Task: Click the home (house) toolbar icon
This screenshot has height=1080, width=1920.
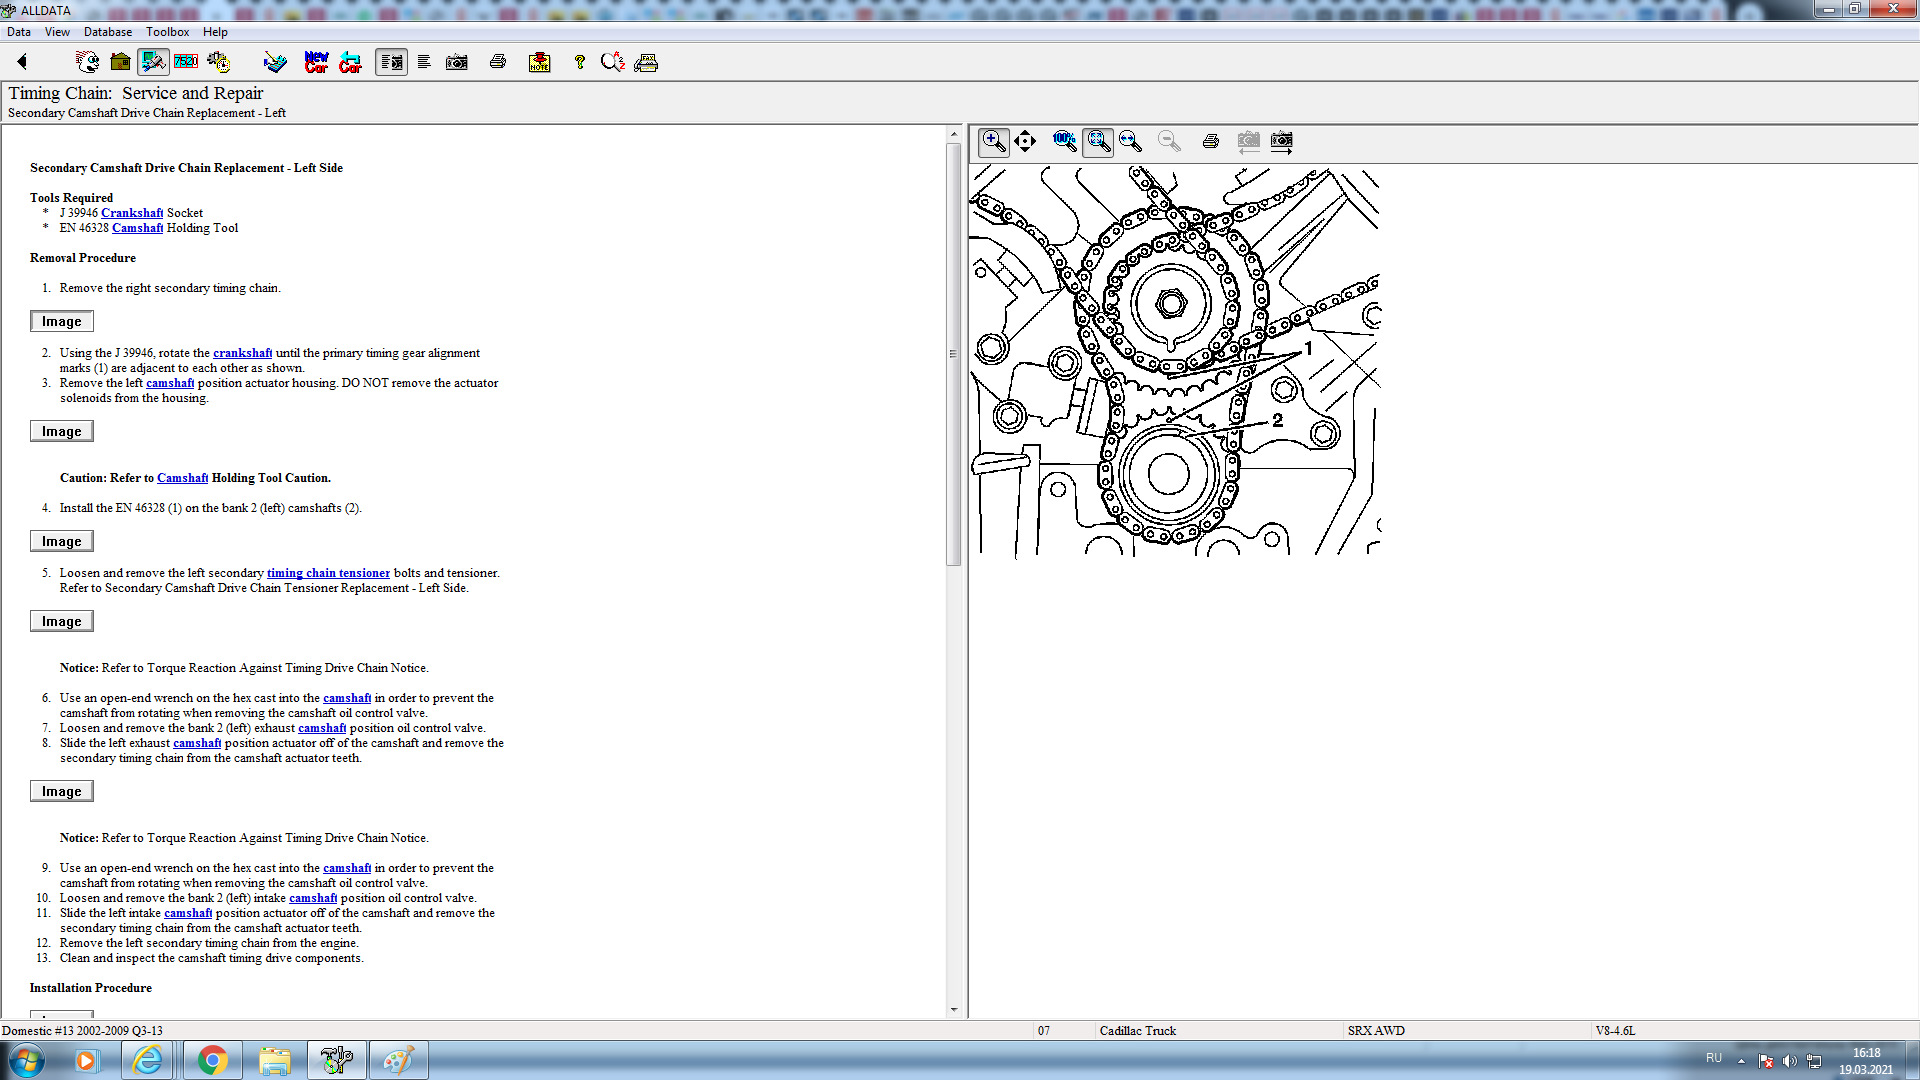Action: tap(120, 62)
